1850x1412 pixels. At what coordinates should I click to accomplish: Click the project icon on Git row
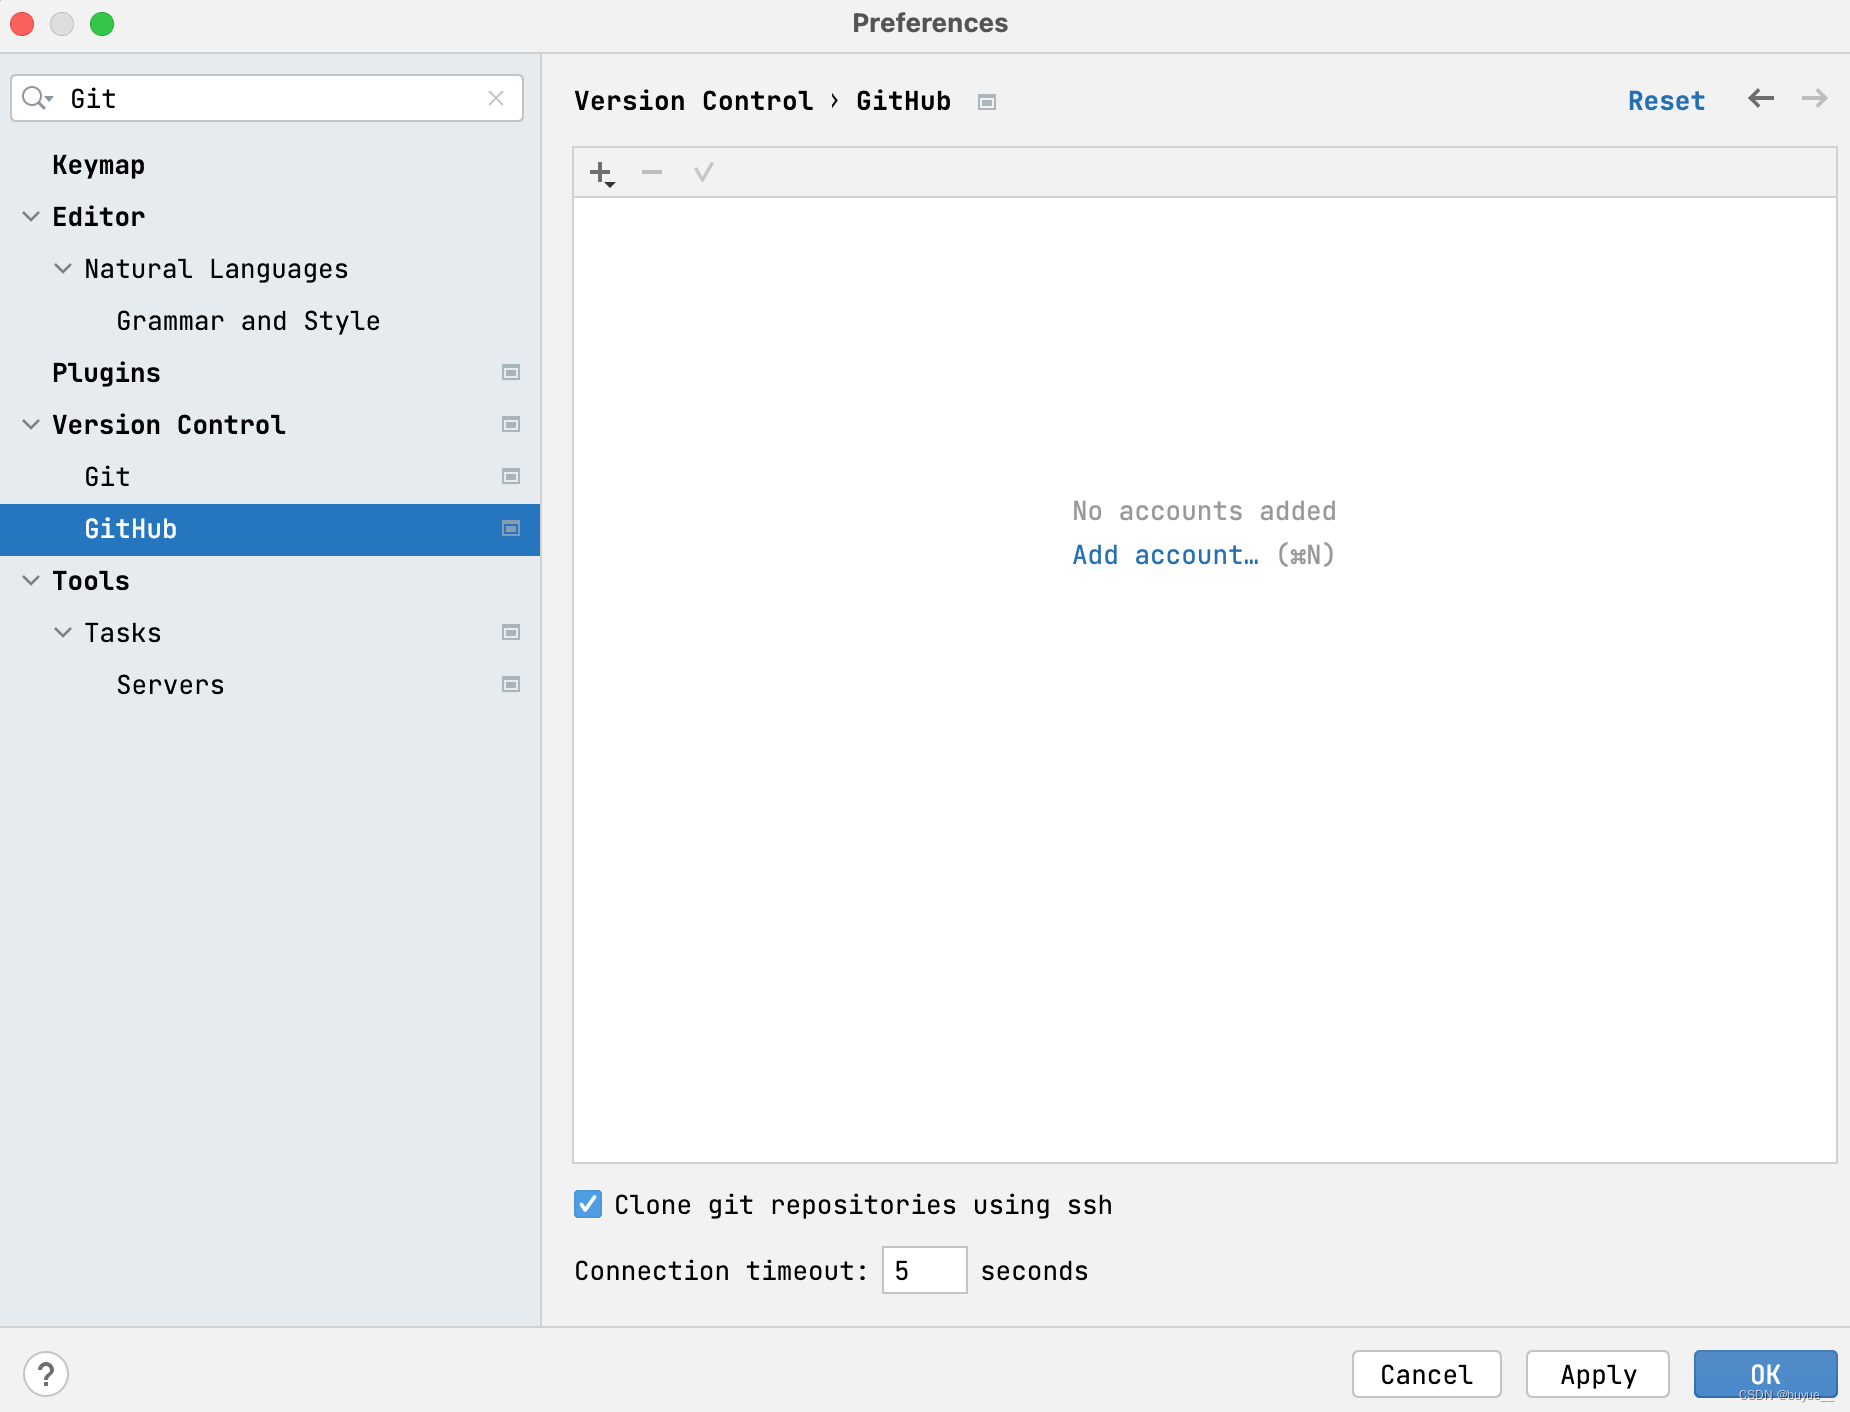pos(511,477)
